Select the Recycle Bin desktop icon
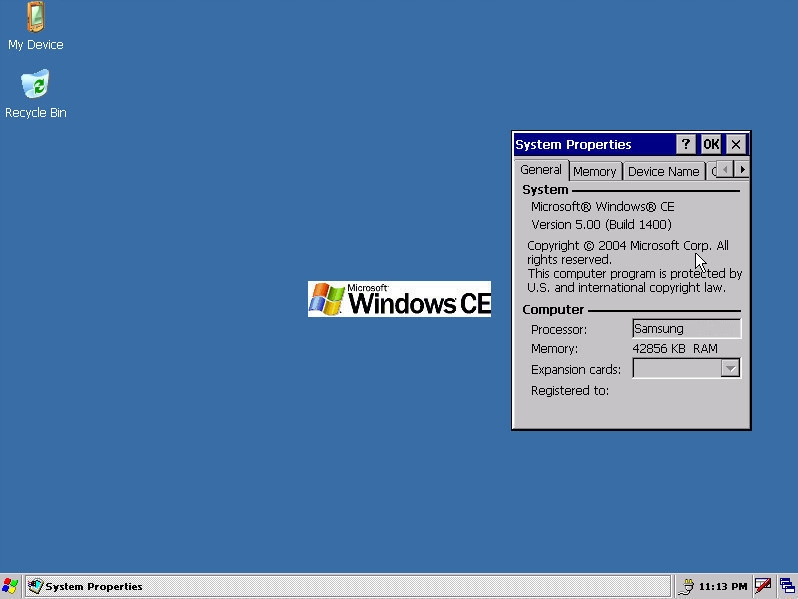The width and height of the screenshot is (798, 599). pyautogui.click(x=36, y=94)
